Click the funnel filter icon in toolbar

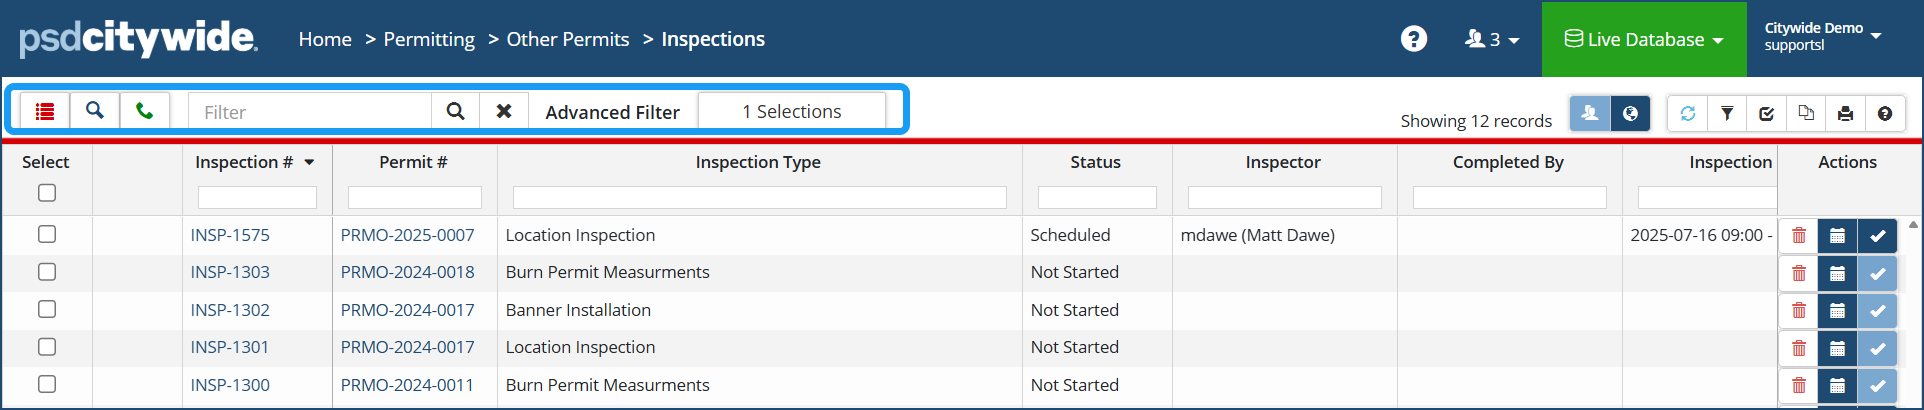click(1727, 114)
